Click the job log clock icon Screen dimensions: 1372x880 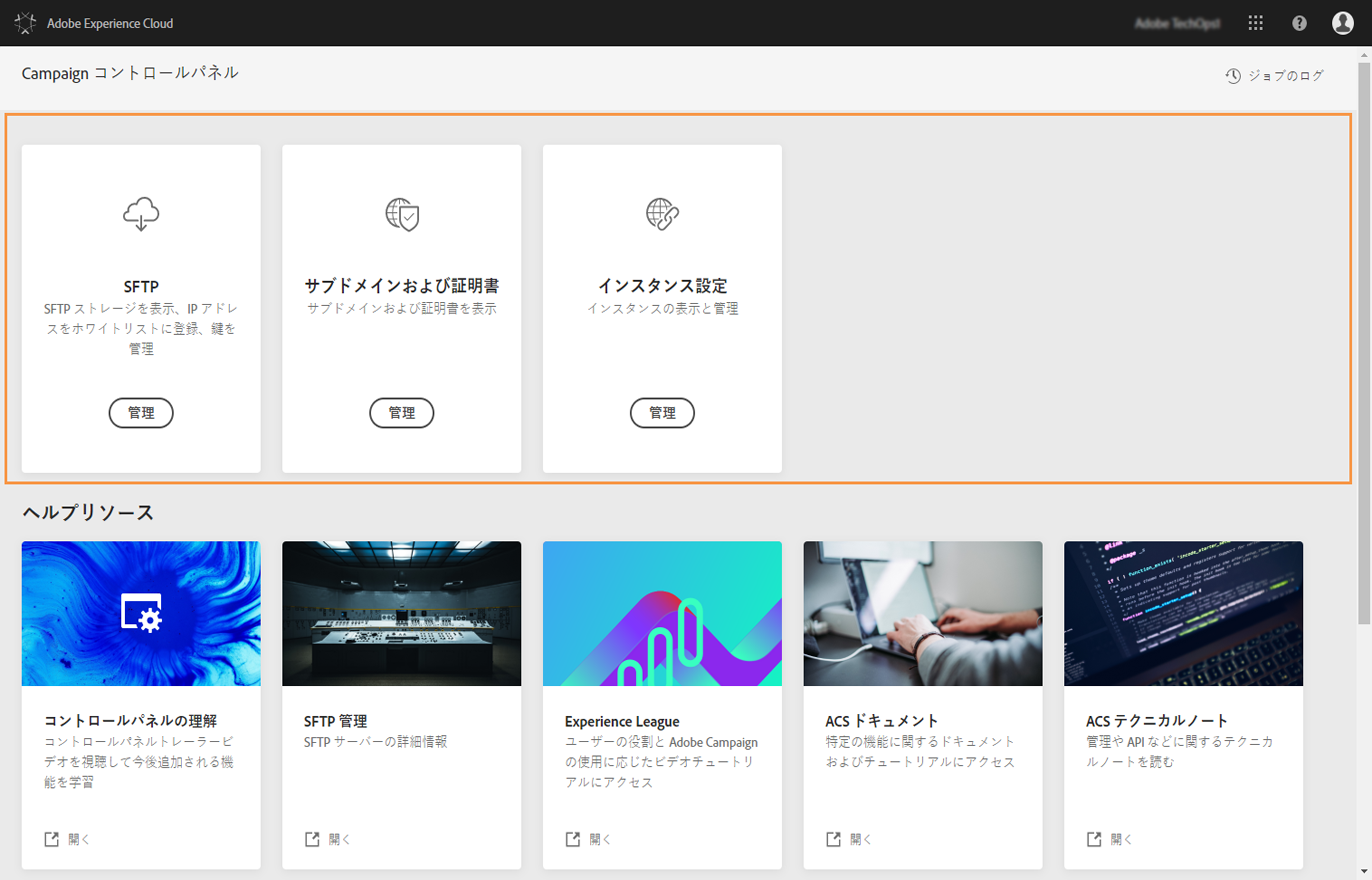pos(1233,76)
